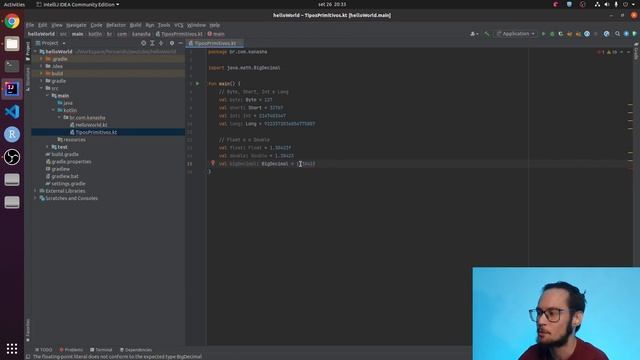This screenshot has width=640, height=360.
Task: Open the File menu
Action: 30,25
